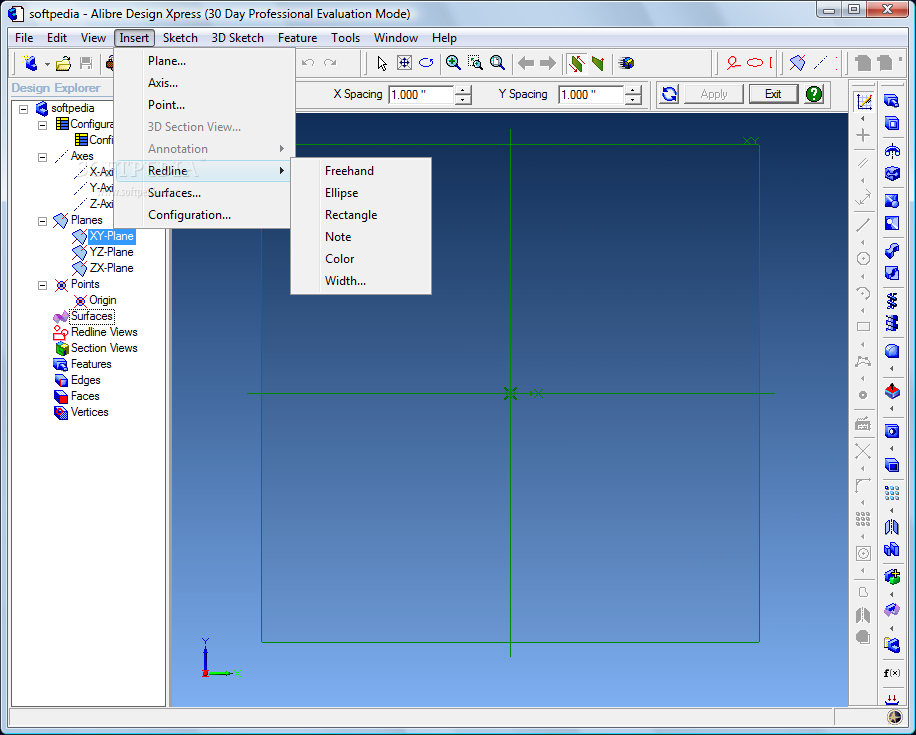Click the Previous view left arrow
This screenshot has width=916, height=735.
(526, 63)
